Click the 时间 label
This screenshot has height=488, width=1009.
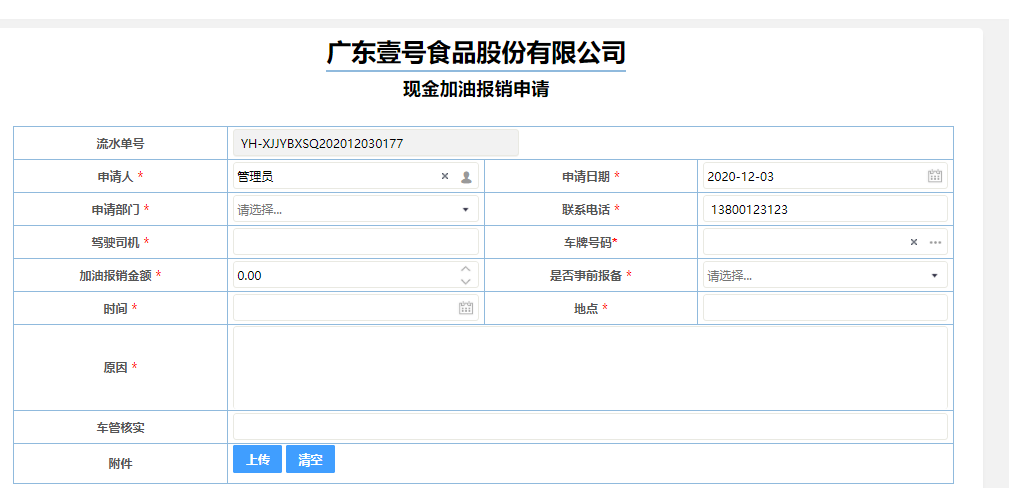pyautogui.click(x=115, y=308)
